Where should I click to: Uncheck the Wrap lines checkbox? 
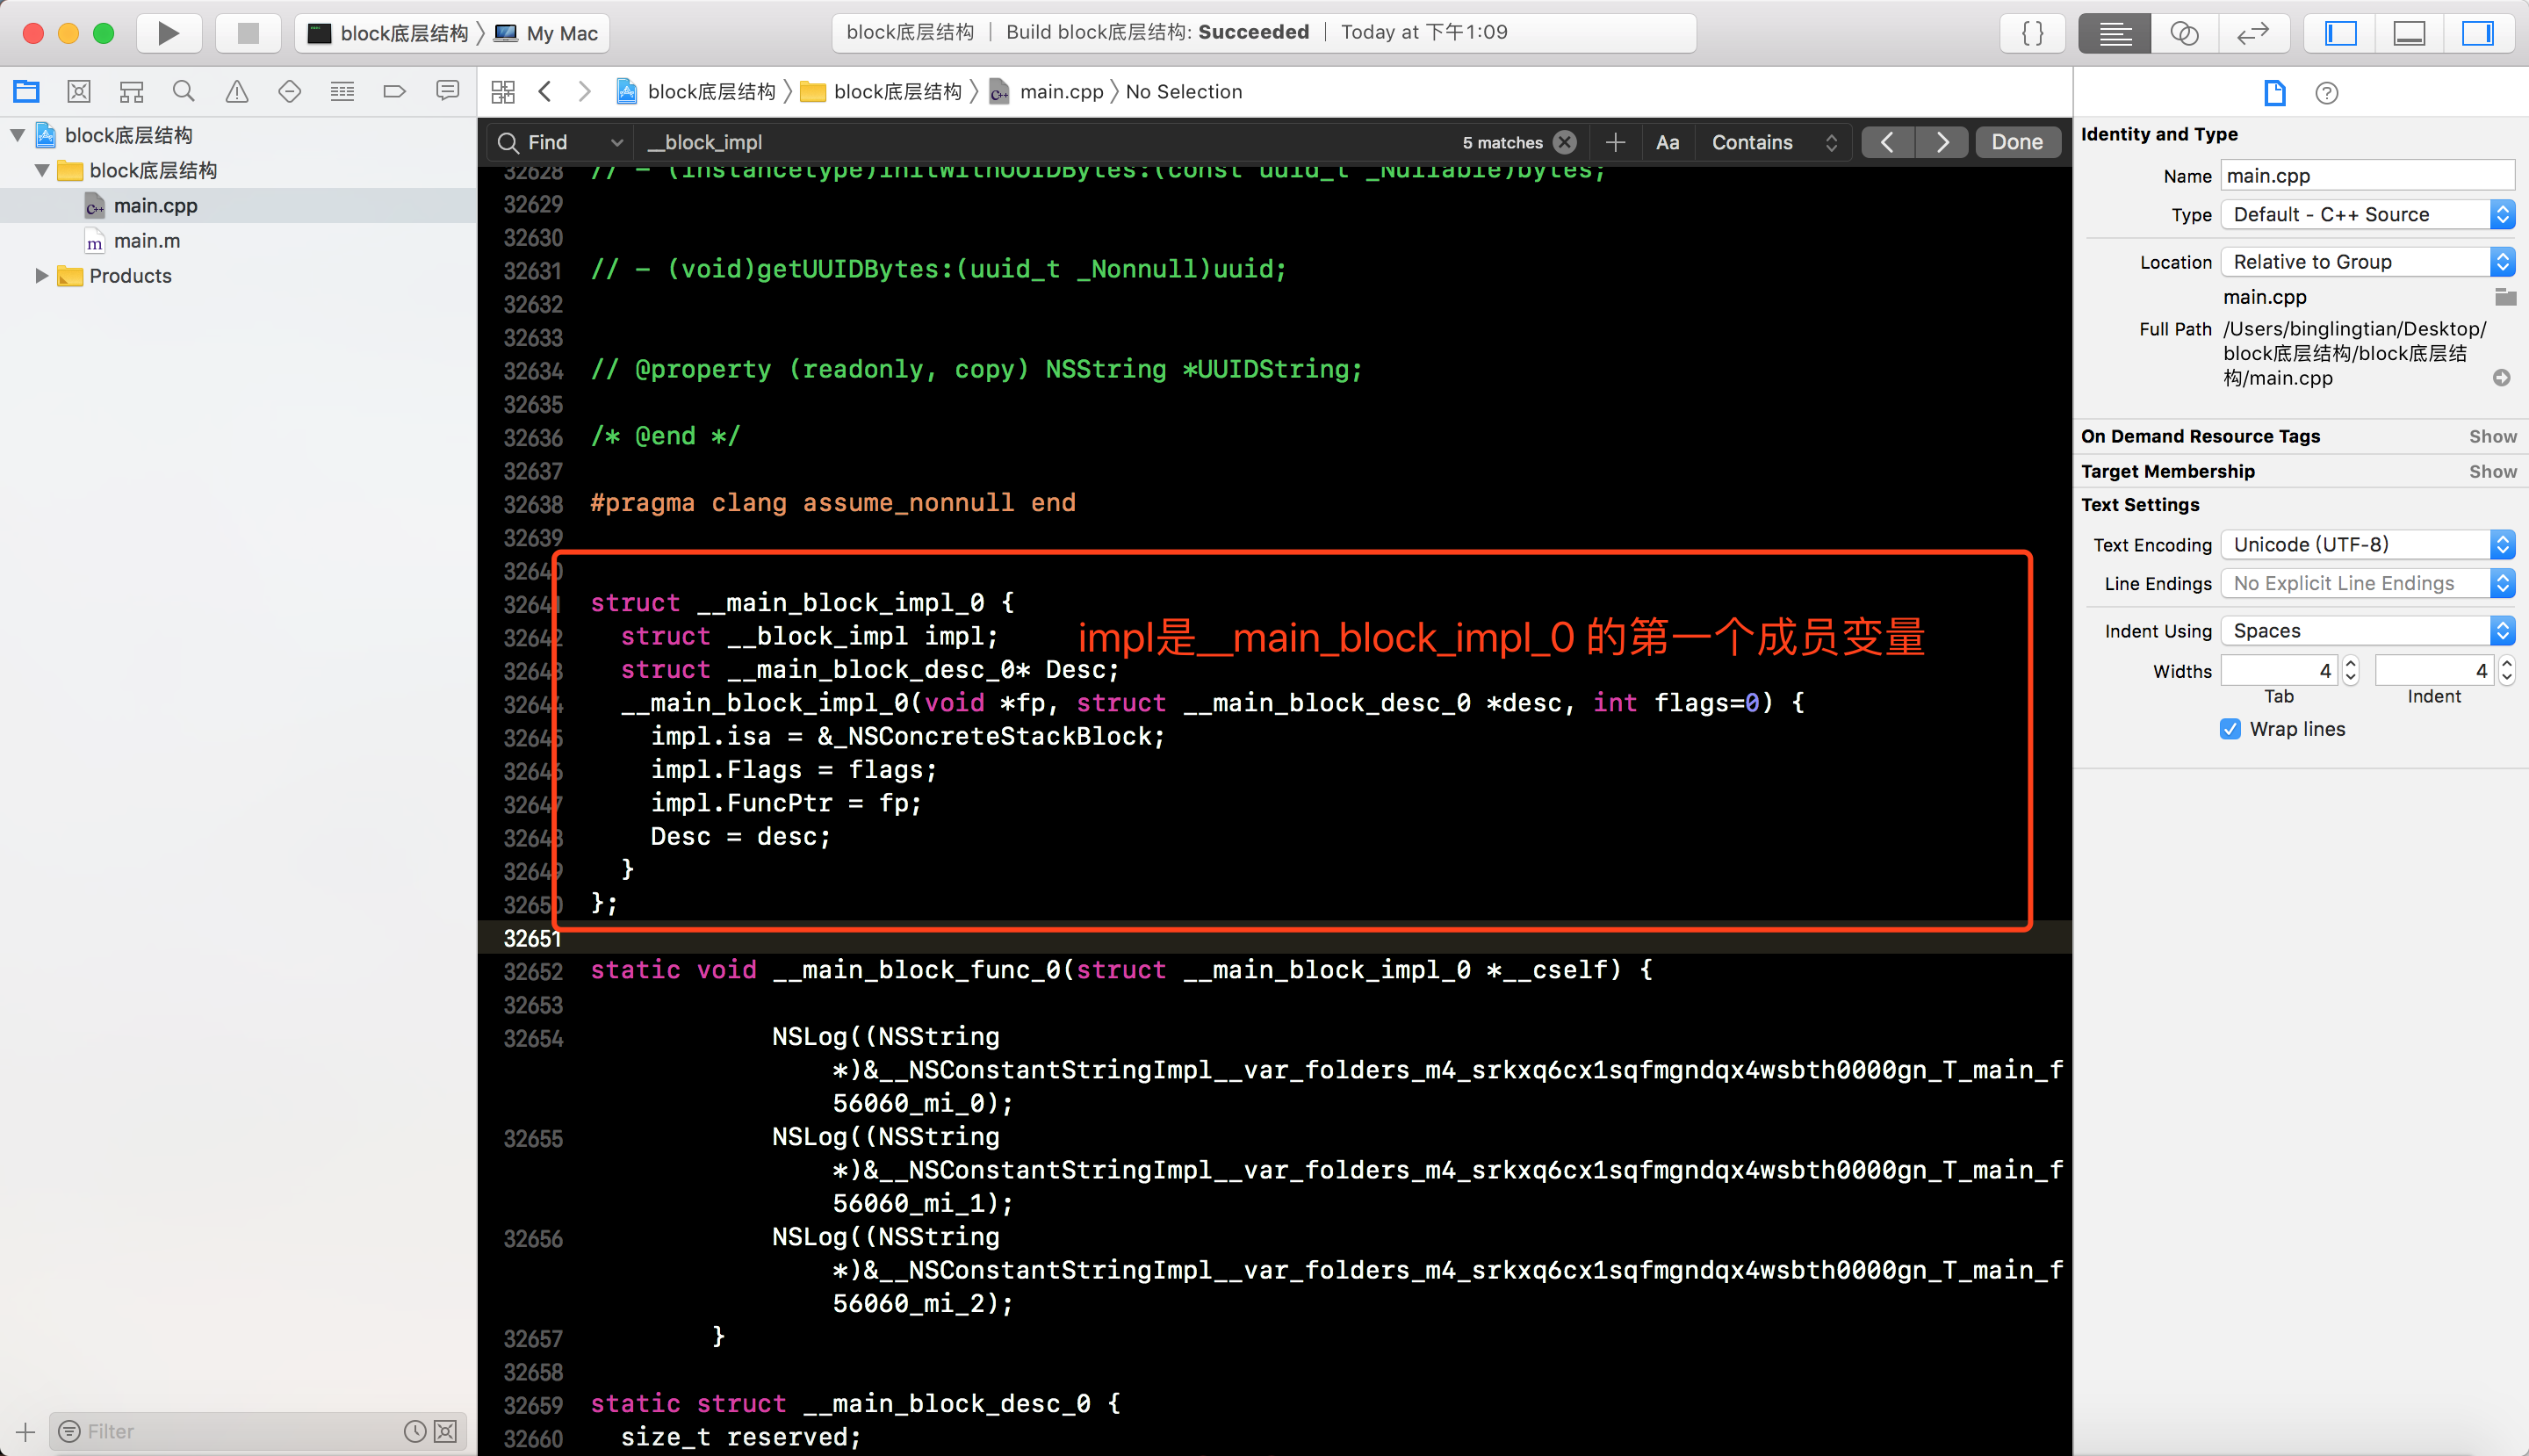point(2230,729)
